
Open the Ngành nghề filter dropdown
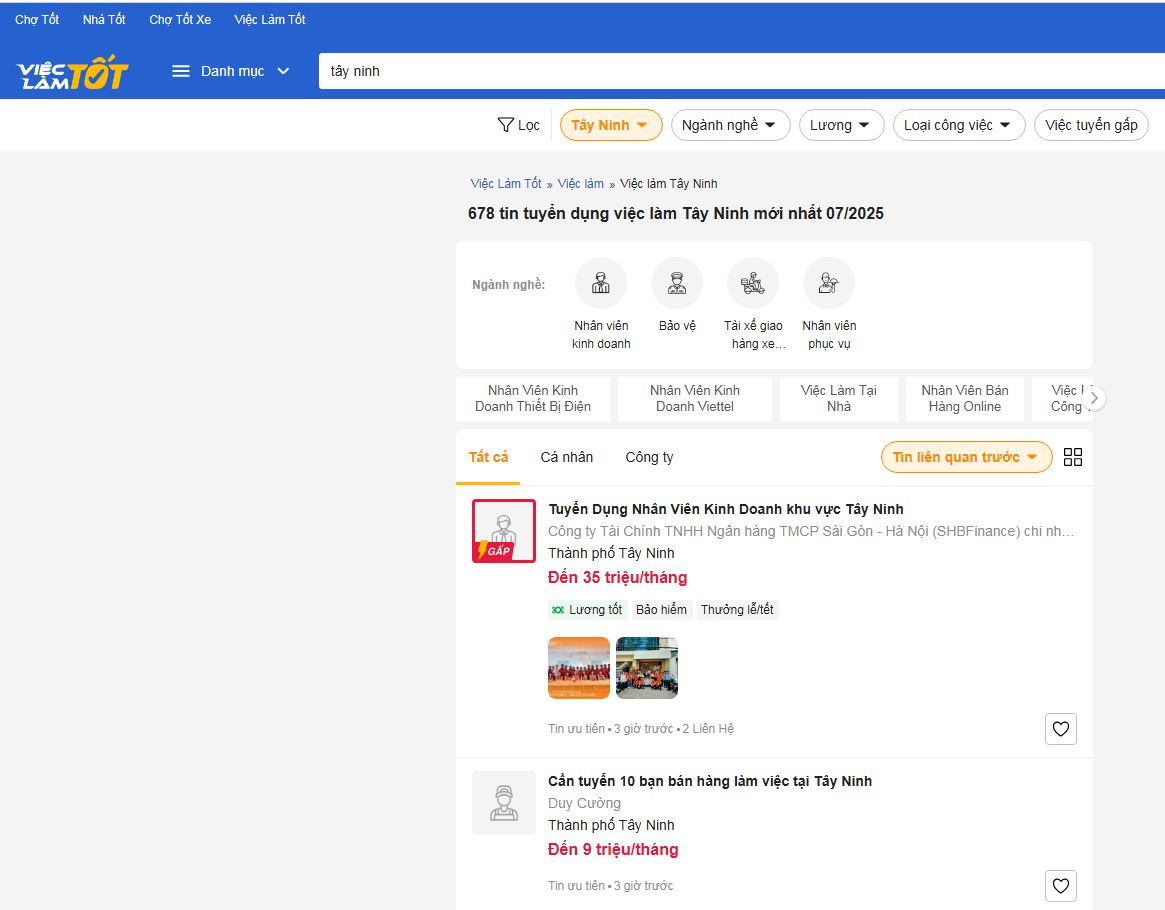730,125
